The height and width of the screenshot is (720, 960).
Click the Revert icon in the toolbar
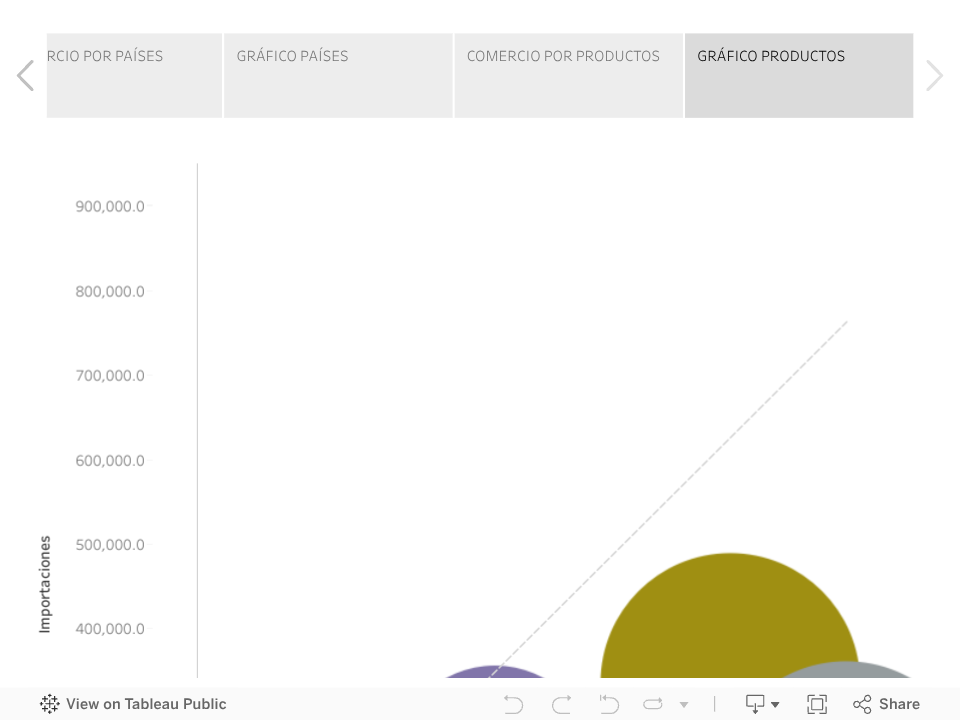[x=609, y=704]
